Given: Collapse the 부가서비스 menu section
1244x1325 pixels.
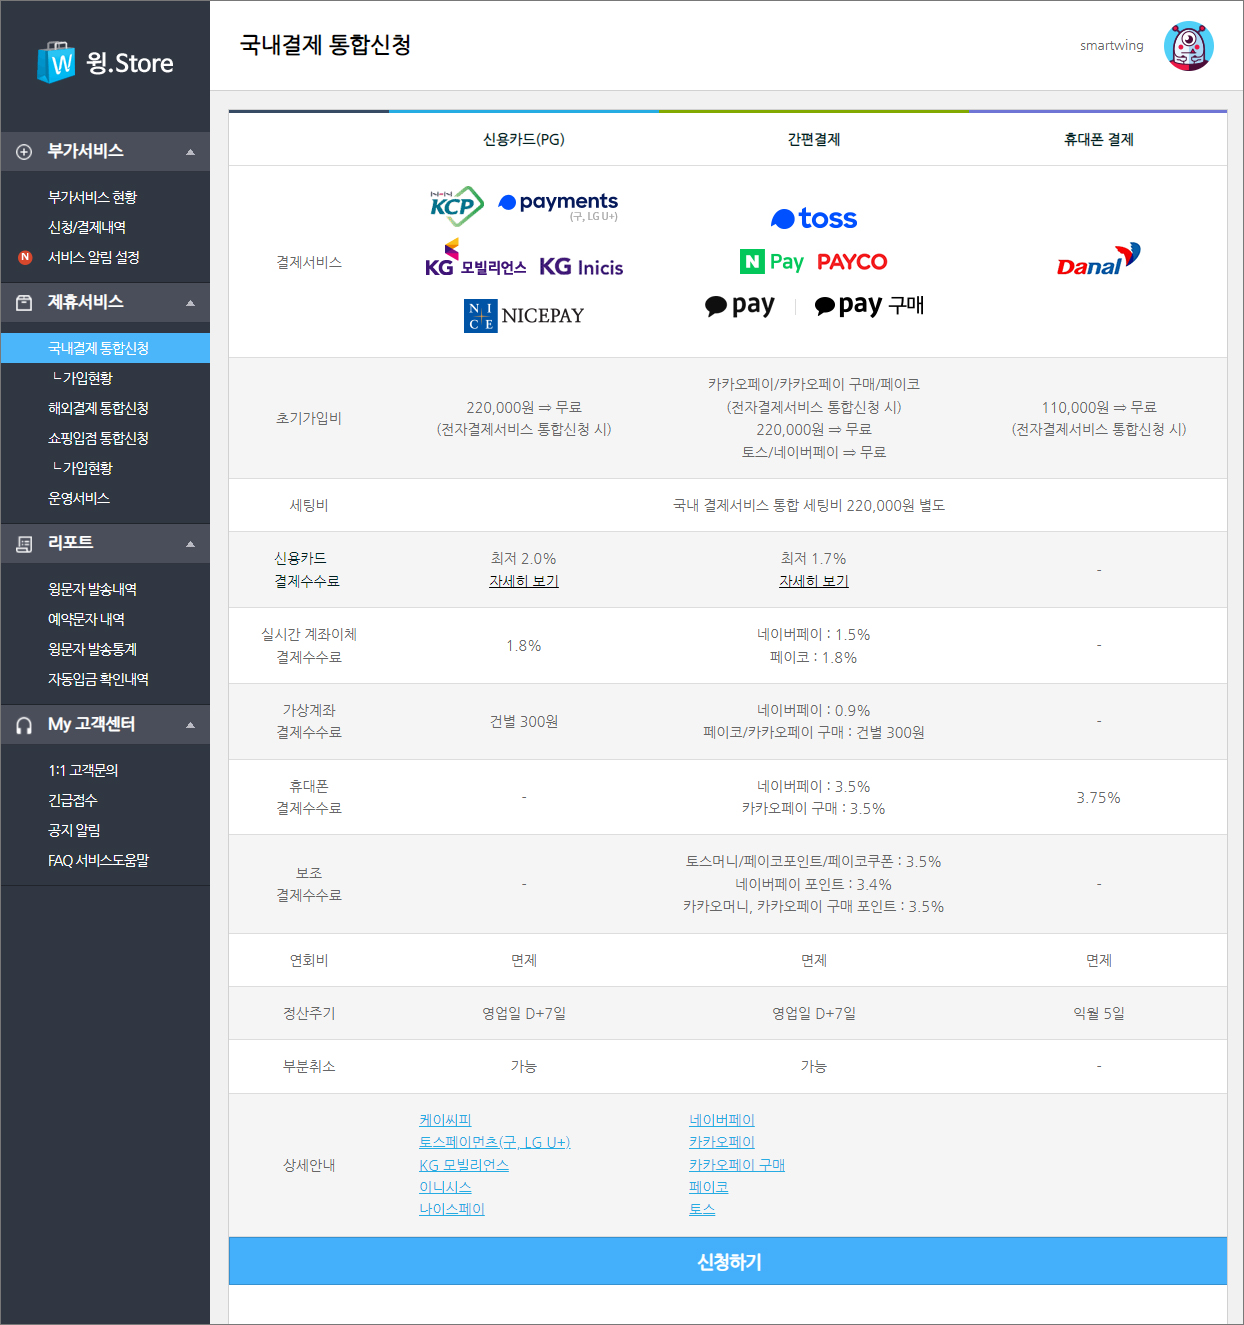Looking at the screenshot, I should (x=190, y=152).
